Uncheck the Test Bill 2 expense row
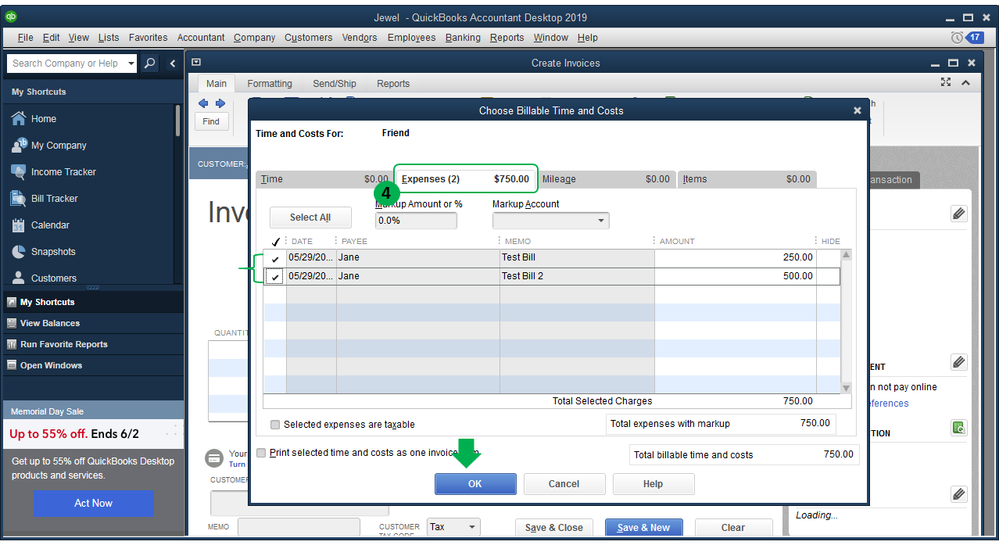This screenshot has height=546, width=999. (275, 277)
